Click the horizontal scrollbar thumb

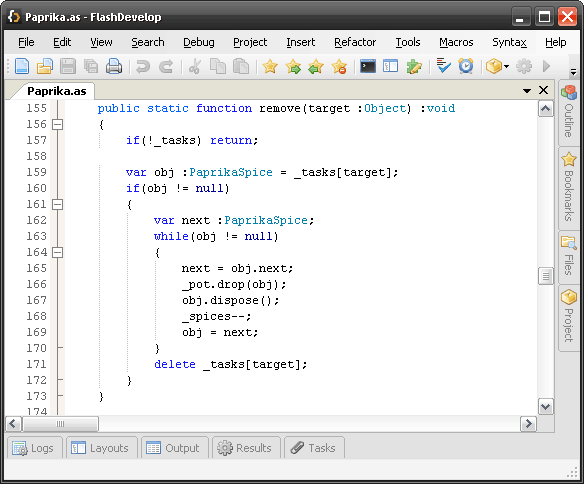click(60, 424)
